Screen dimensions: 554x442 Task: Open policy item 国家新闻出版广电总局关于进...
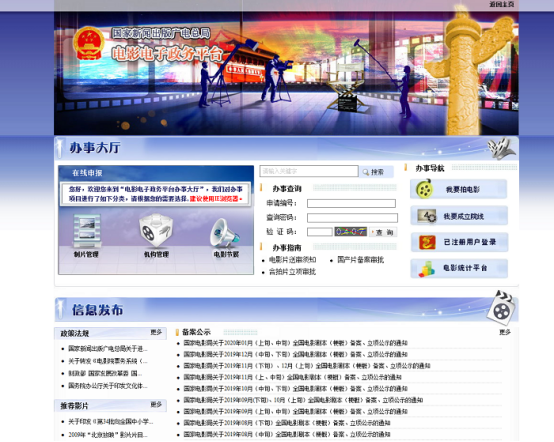108,349
